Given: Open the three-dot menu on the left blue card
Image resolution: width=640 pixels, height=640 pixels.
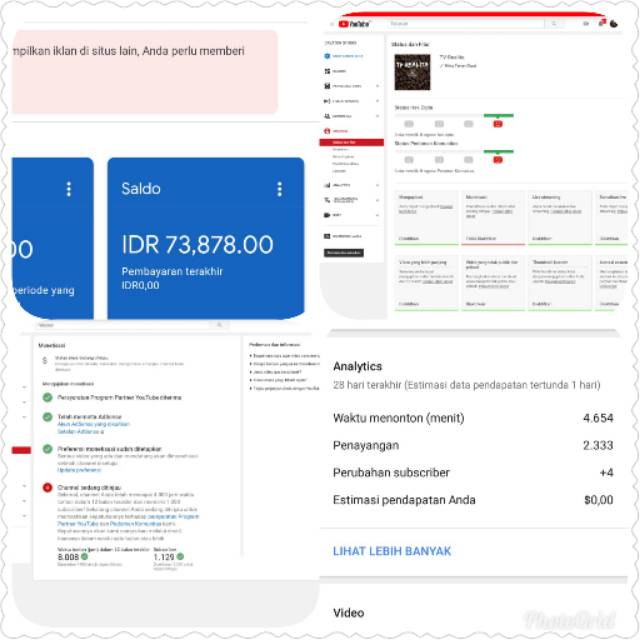Looking at the screenshot, I should tap(69, 189).
